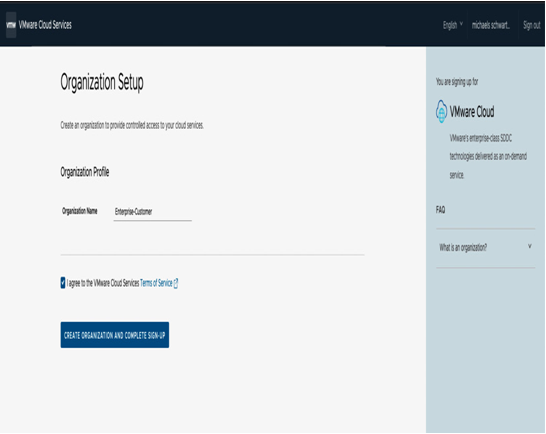Click the FAQ heading in sidebar
Viewport: 546px width, 434px height.
[440, 210]
